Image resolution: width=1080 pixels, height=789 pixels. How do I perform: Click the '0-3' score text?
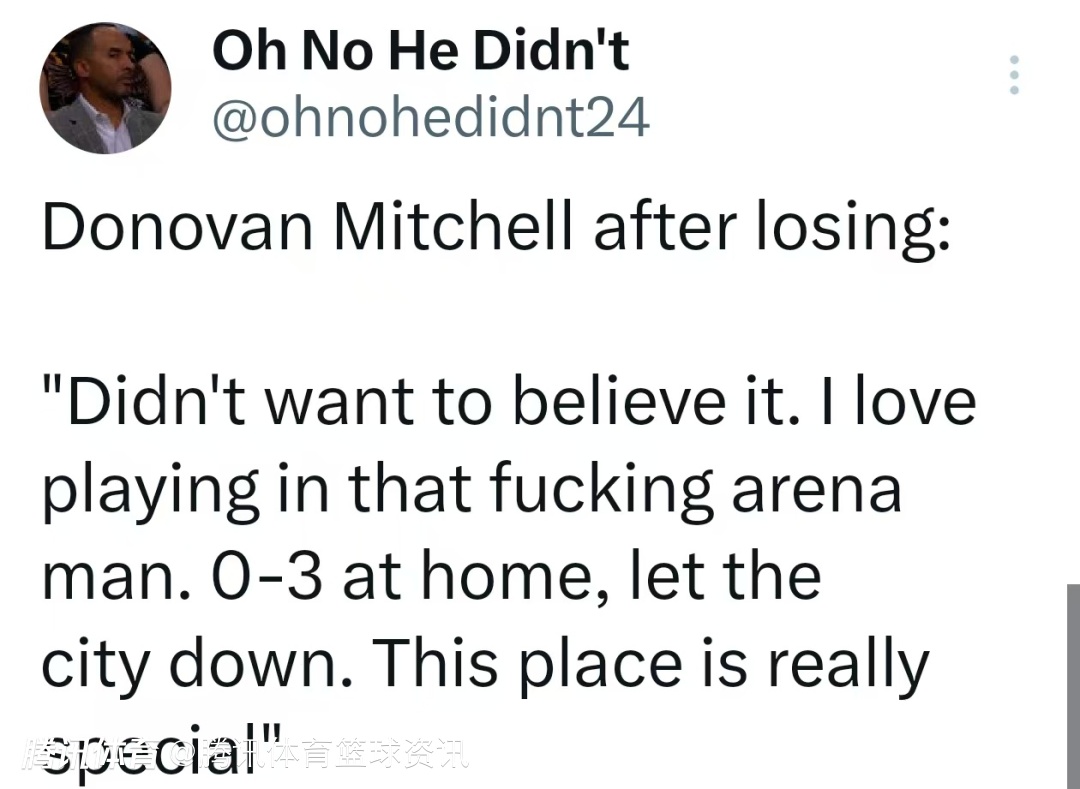267,576
